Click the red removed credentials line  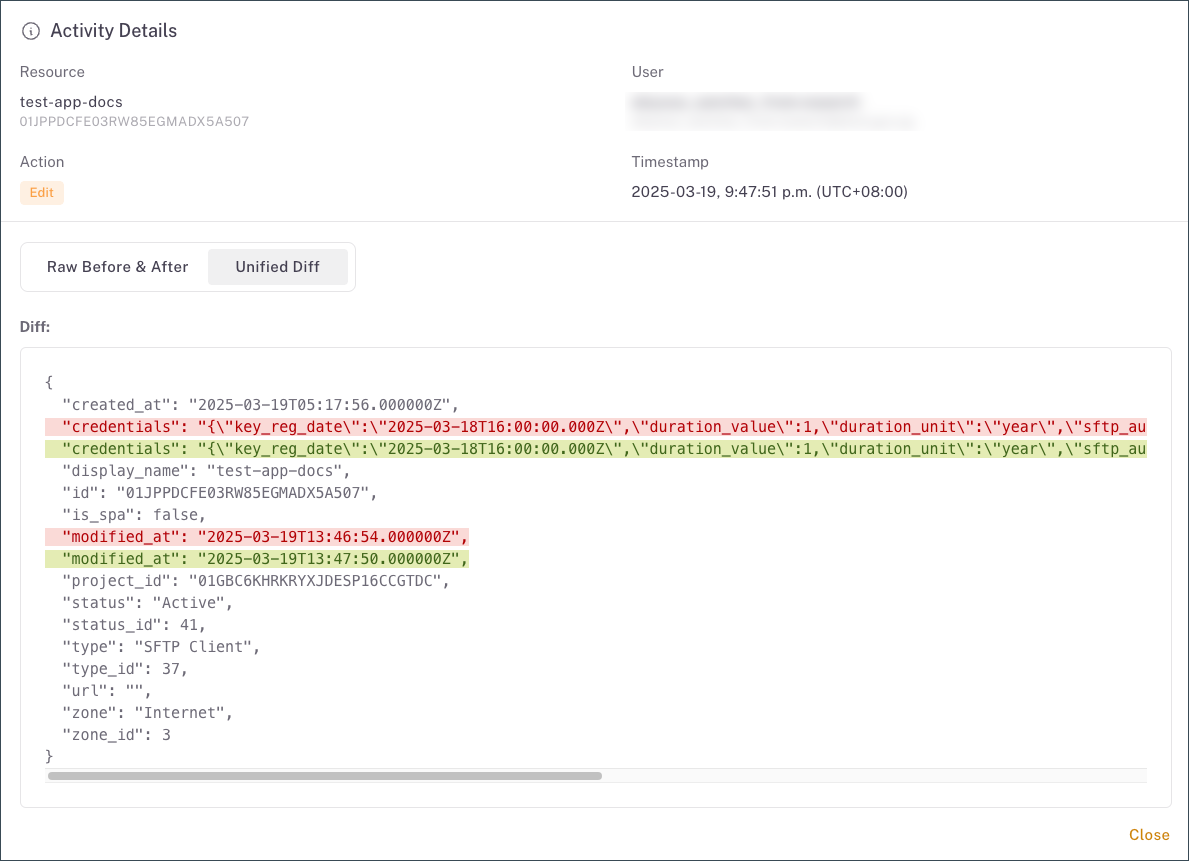[x=595, y=427]
